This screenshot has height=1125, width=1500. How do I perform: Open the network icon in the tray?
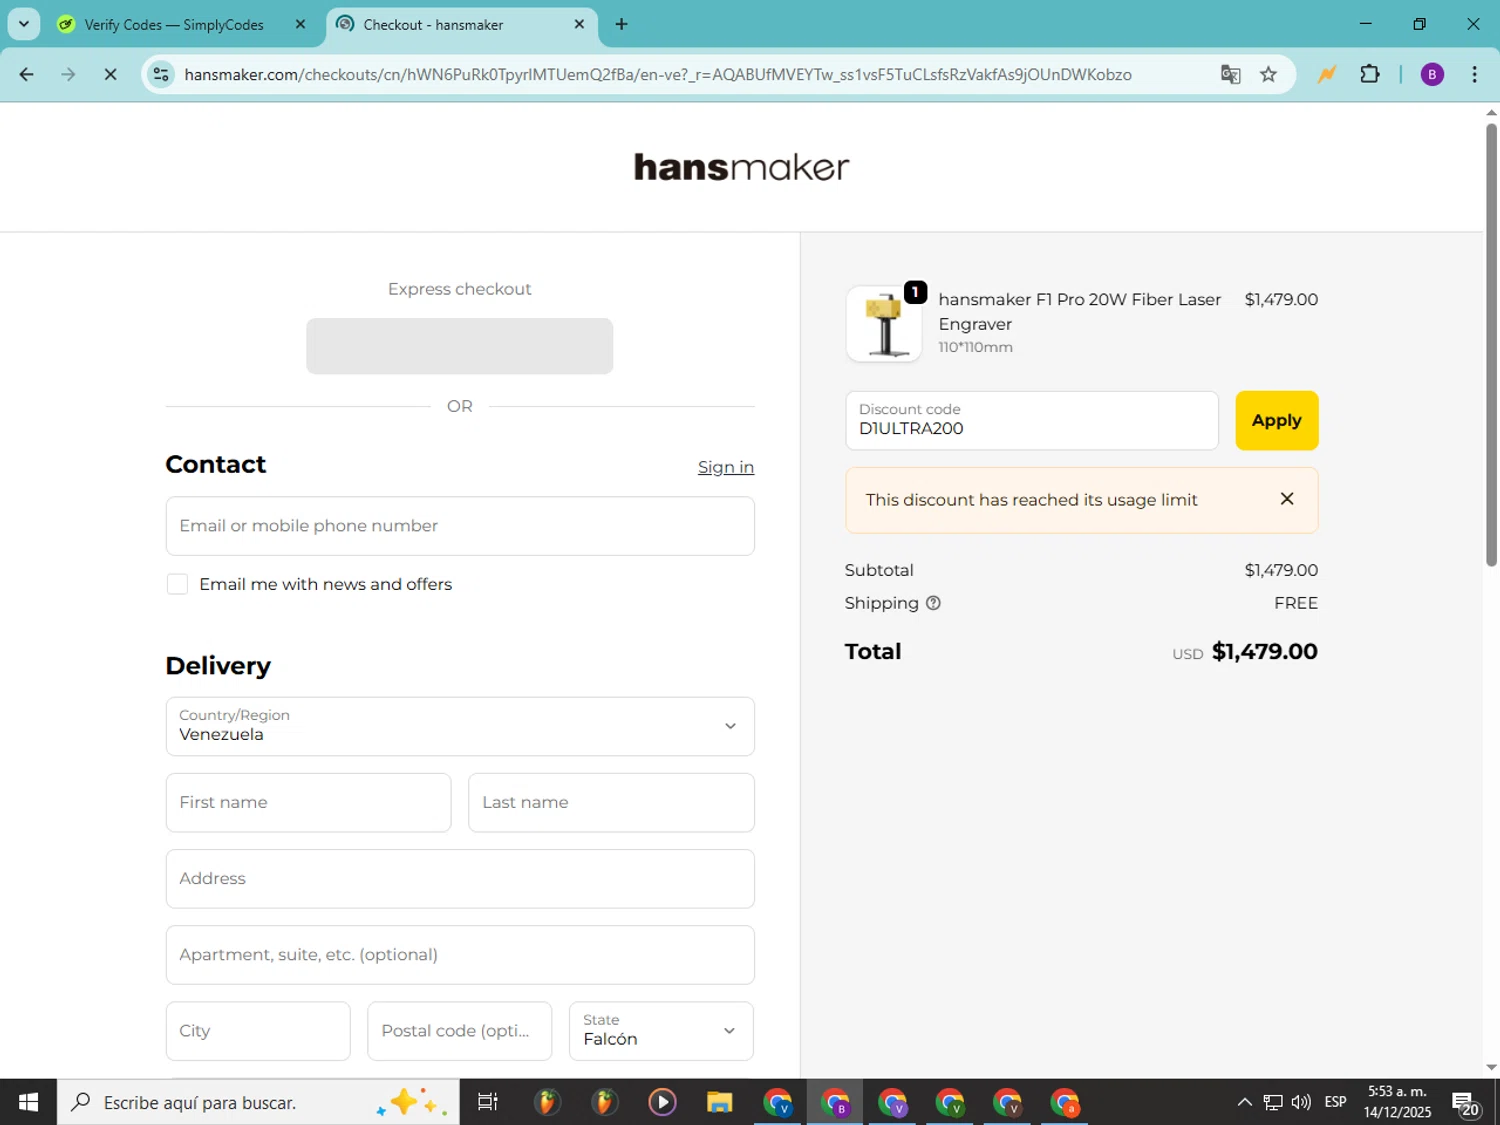click(1272, 1102)
